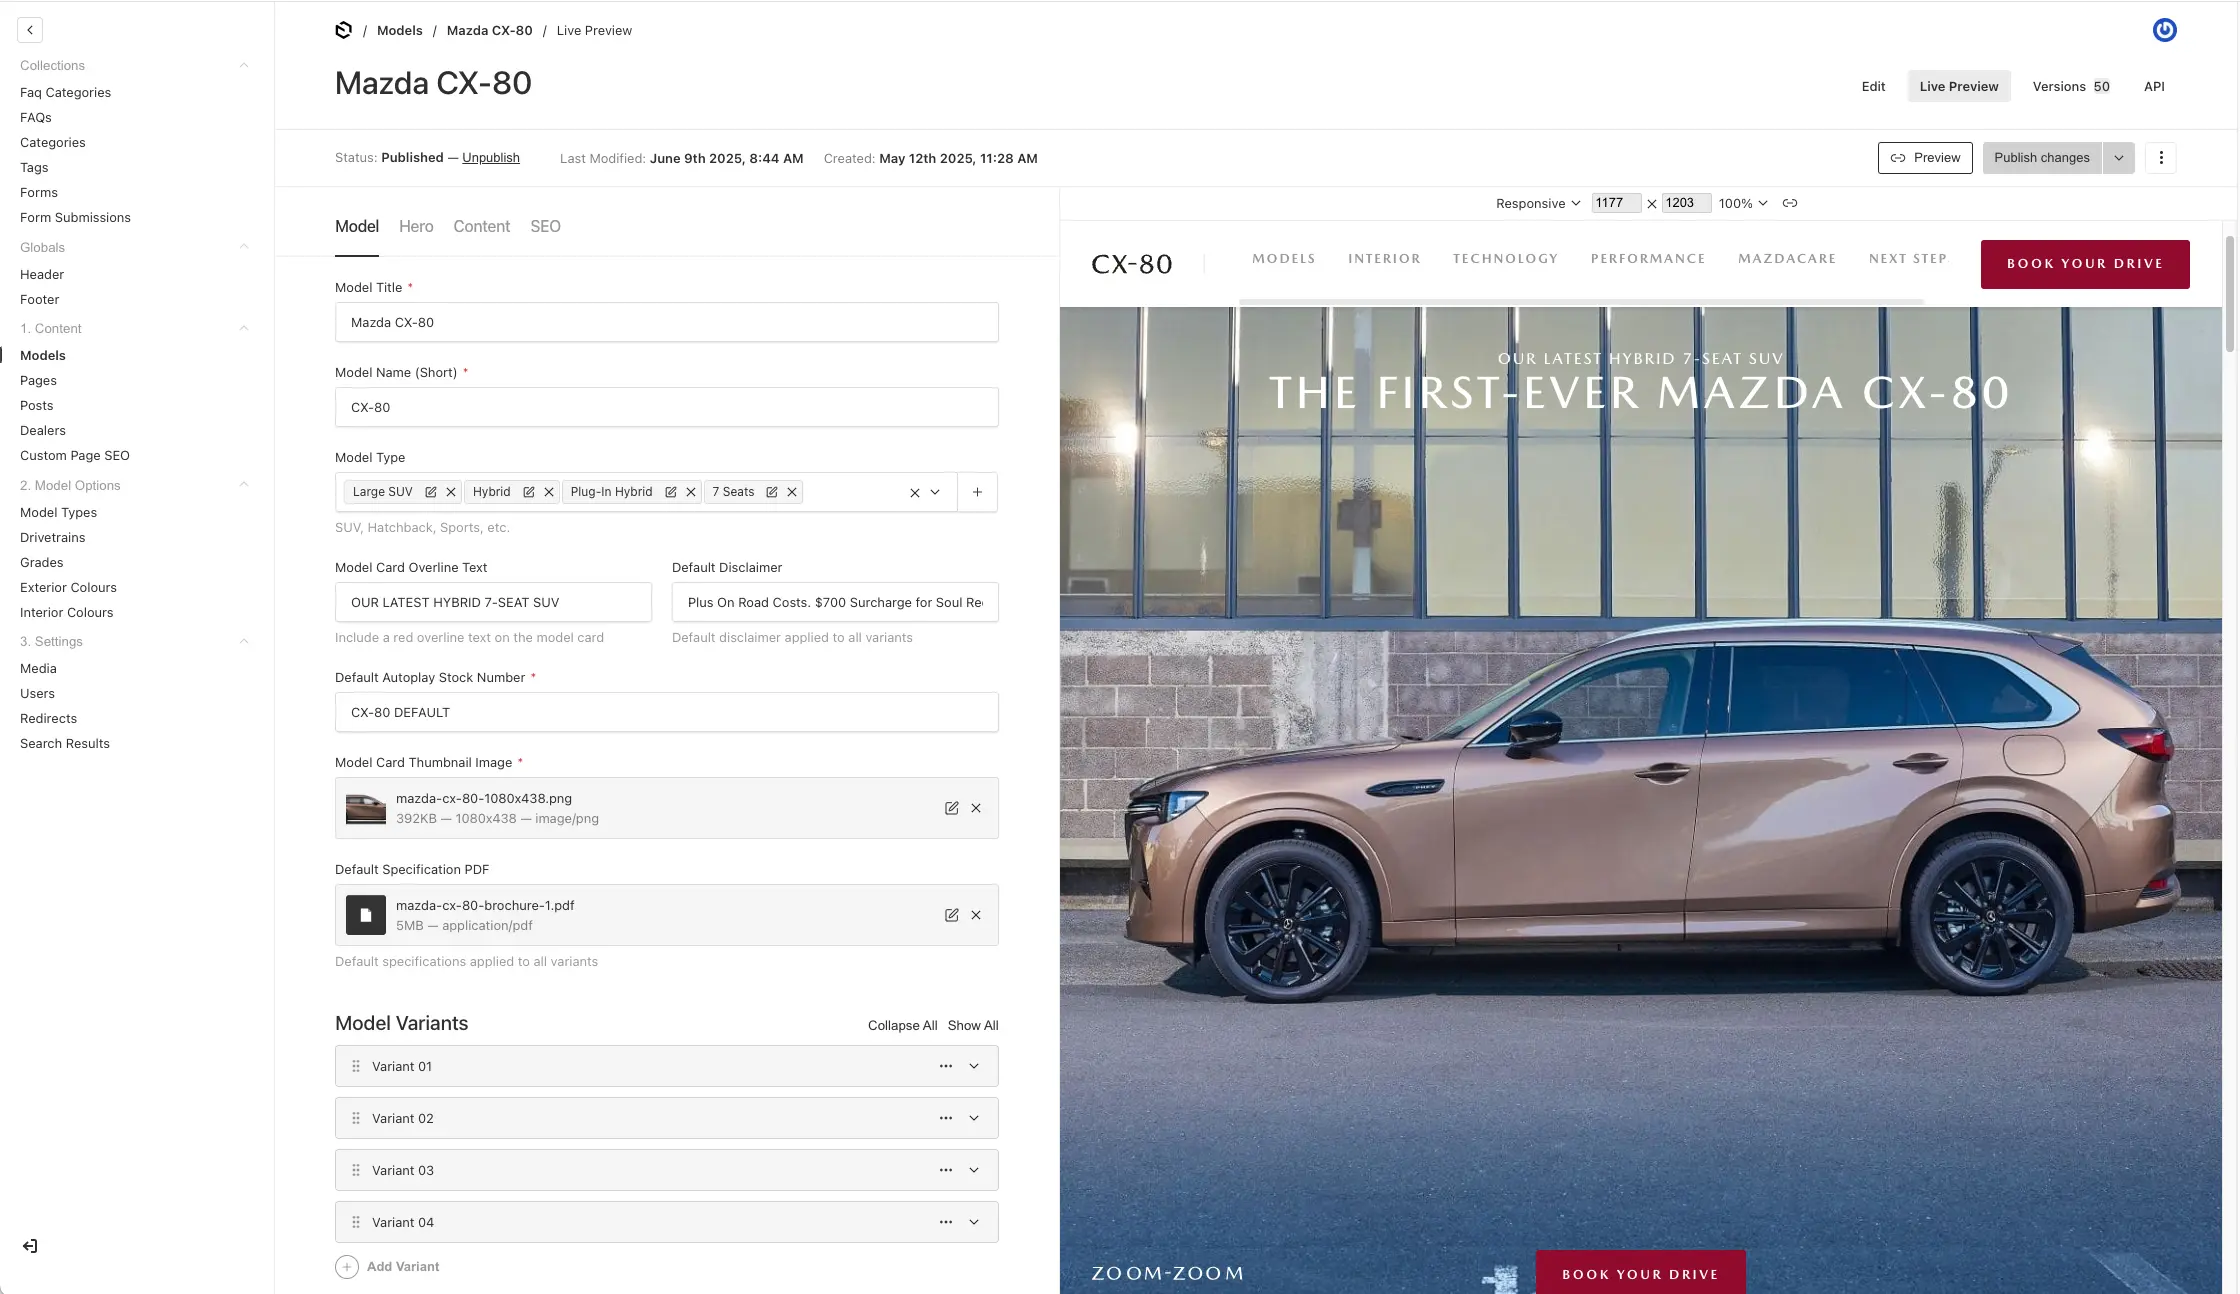The width and height of the screenshot is (2240, 1294).
Task: Add new Model Type with plus button
Action: (x=977, y=492)
